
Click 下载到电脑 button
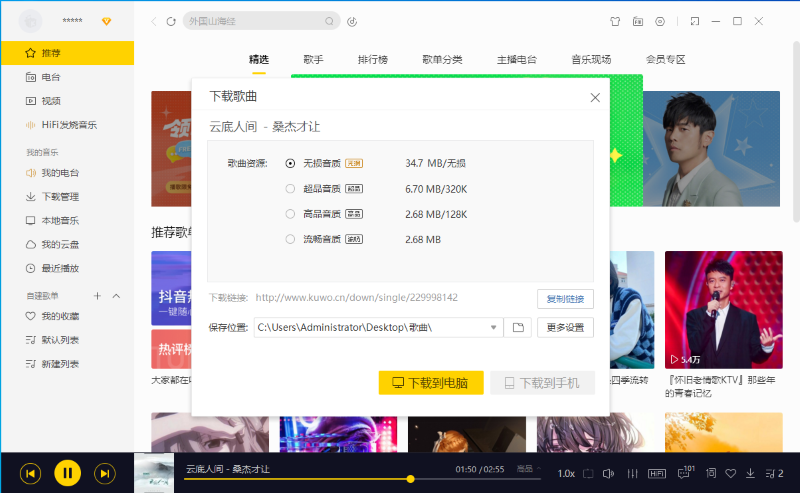coord(431,383)
